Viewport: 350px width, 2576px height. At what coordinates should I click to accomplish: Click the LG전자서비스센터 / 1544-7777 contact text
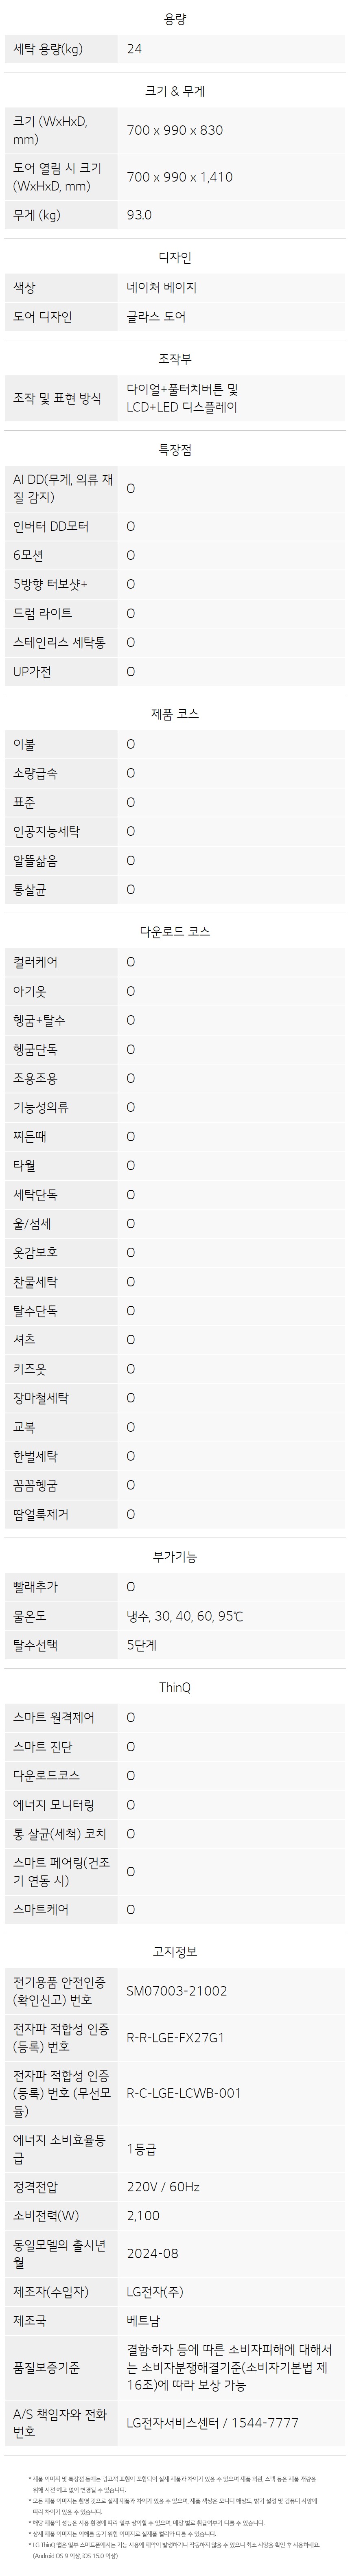click(x=212, y=2423)
